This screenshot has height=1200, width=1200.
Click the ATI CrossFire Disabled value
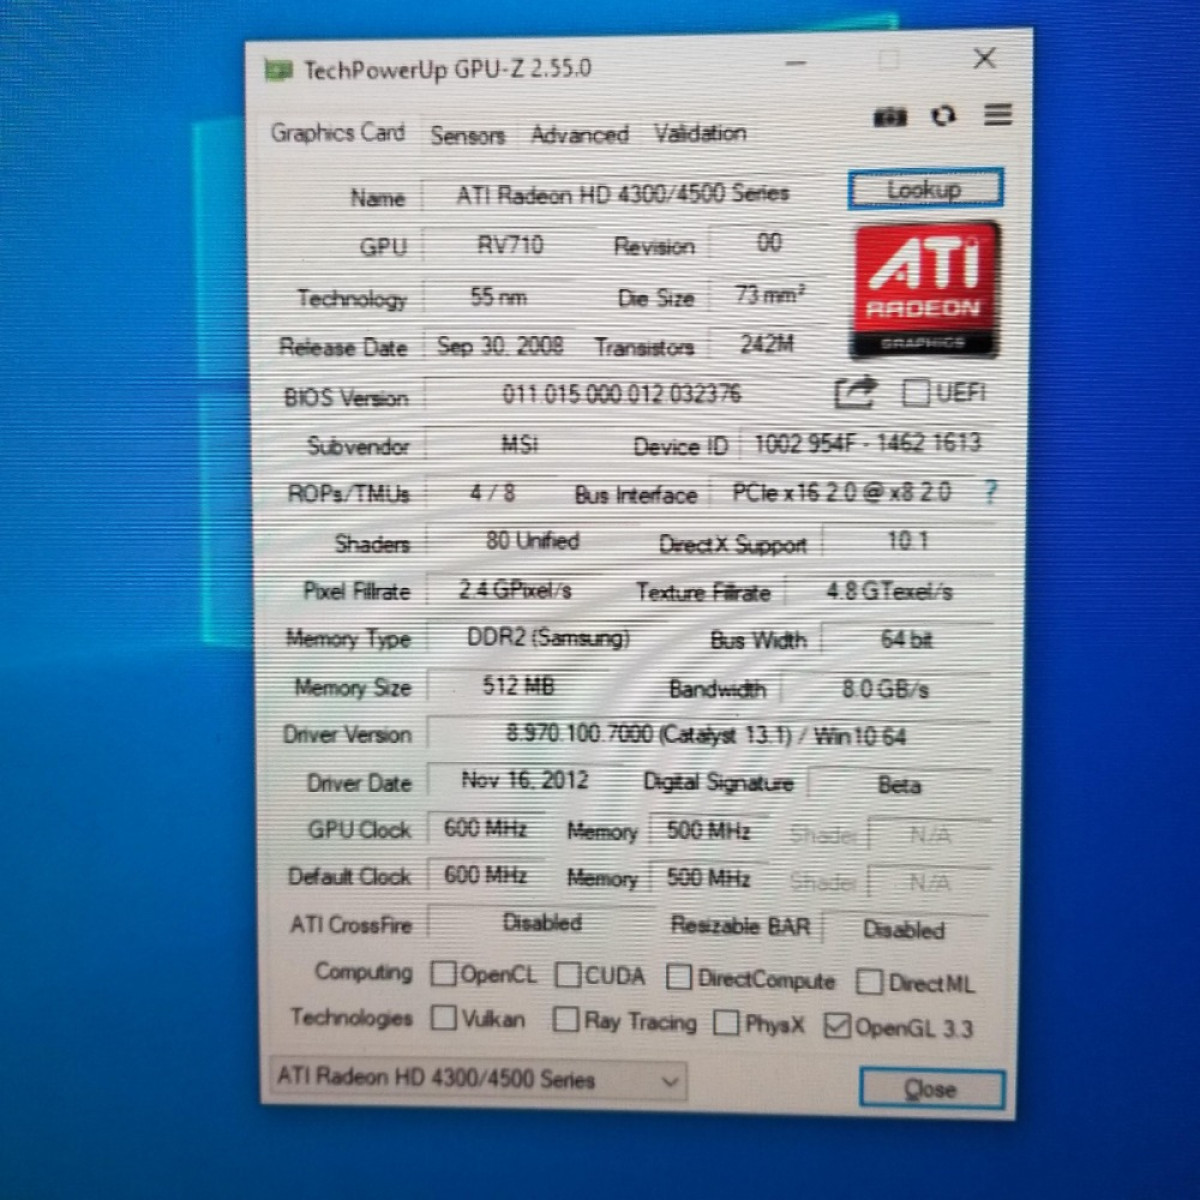point(542,923)
